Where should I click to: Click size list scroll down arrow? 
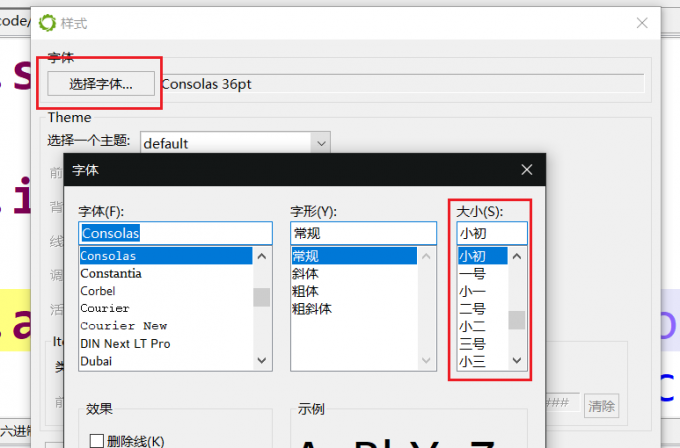[x=517, y=360]
